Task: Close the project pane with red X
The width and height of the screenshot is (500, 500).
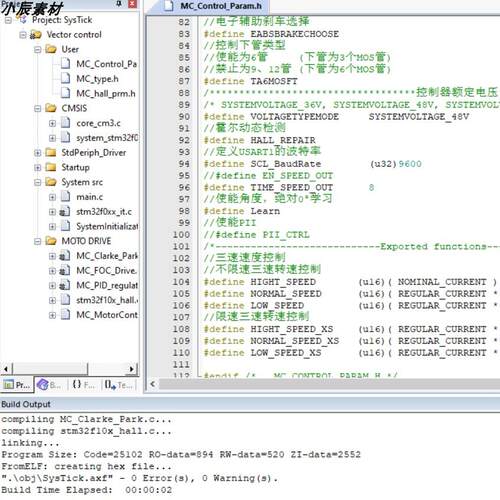Action: [x=132, y=4]
